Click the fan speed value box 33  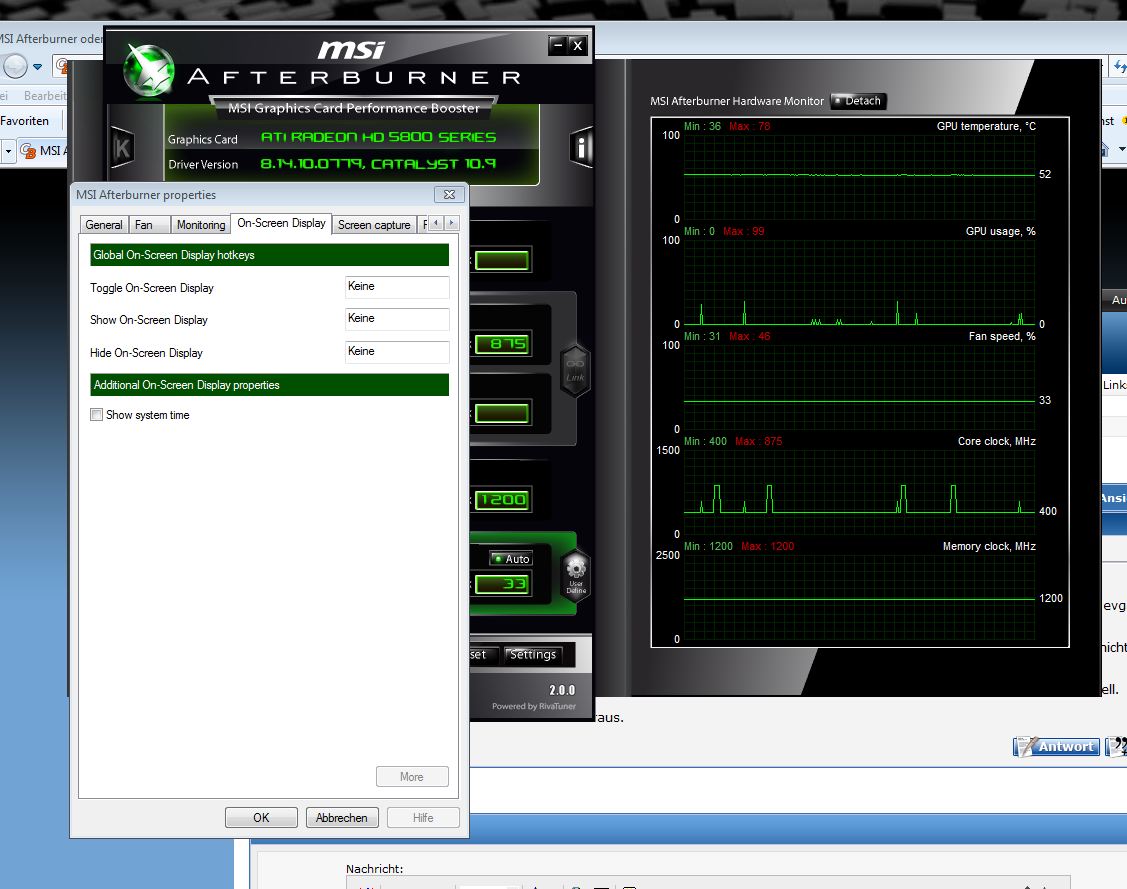[502, 584]
